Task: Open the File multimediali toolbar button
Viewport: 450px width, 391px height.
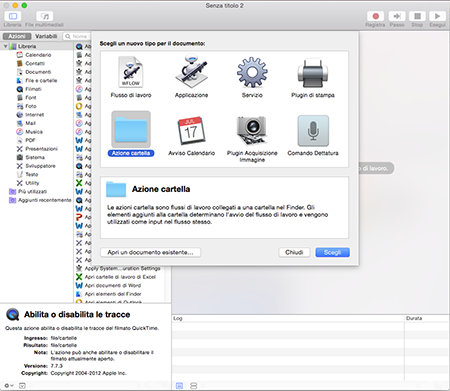Action: pos(44,16)
